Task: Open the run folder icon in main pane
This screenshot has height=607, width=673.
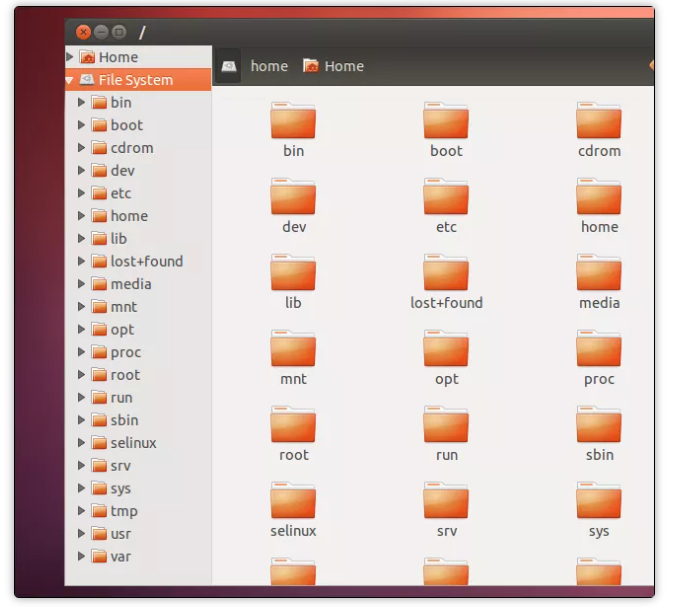Action: pos(446,425)
